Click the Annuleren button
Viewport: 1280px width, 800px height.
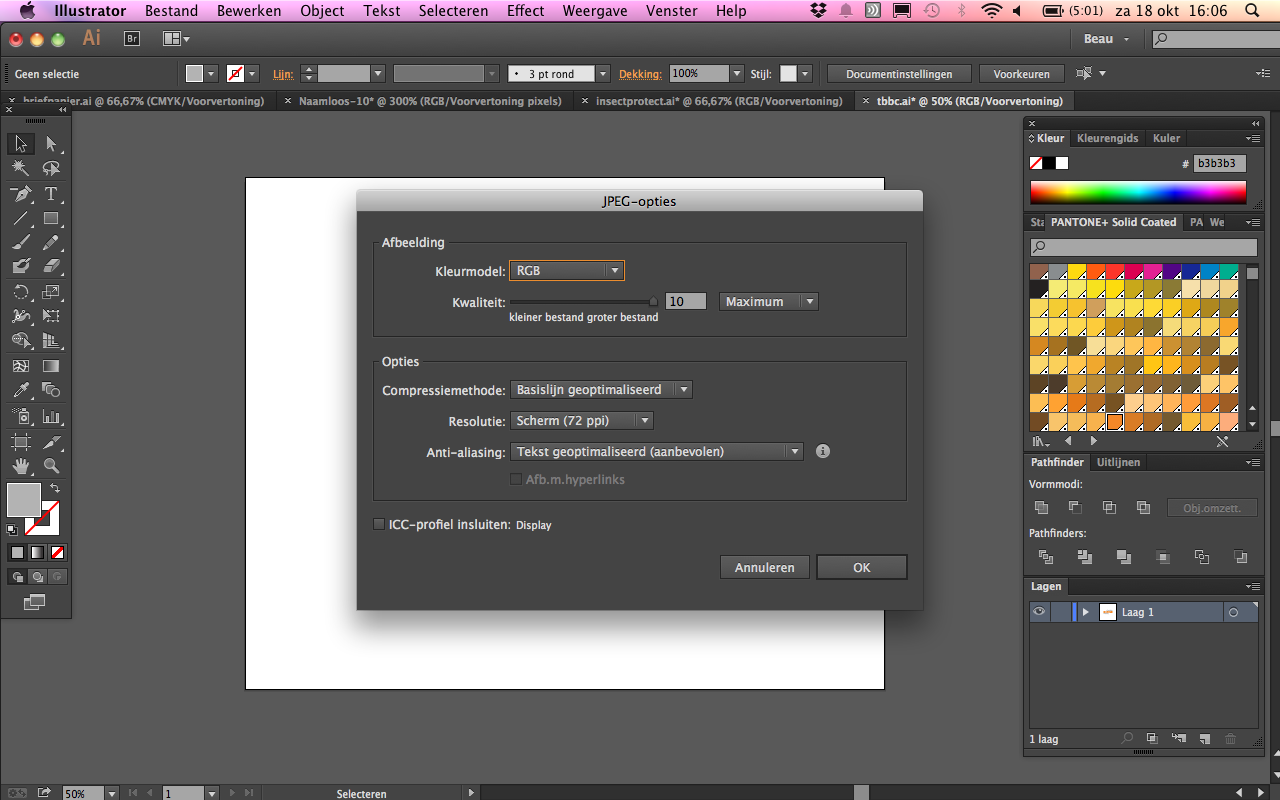click(x=765, y=567)
